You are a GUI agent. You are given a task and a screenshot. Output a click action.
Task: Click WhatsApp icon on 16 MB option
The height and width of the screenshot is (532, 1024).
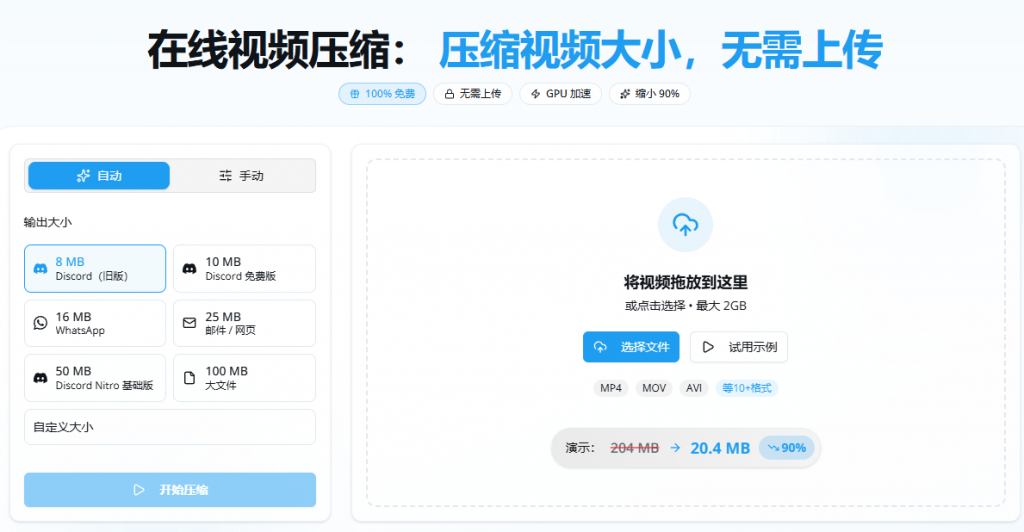40,323
